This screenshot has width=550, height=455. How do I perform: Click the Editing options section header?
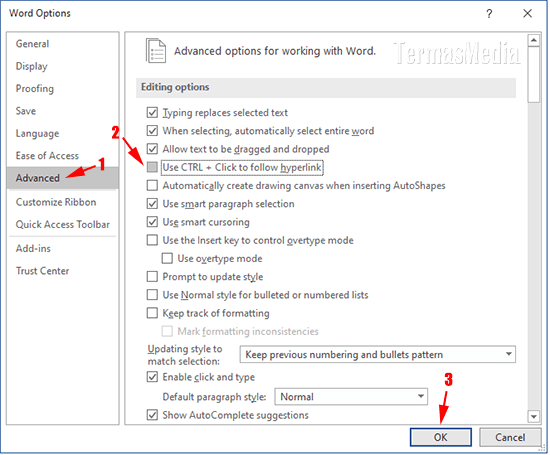pos(326,87)
